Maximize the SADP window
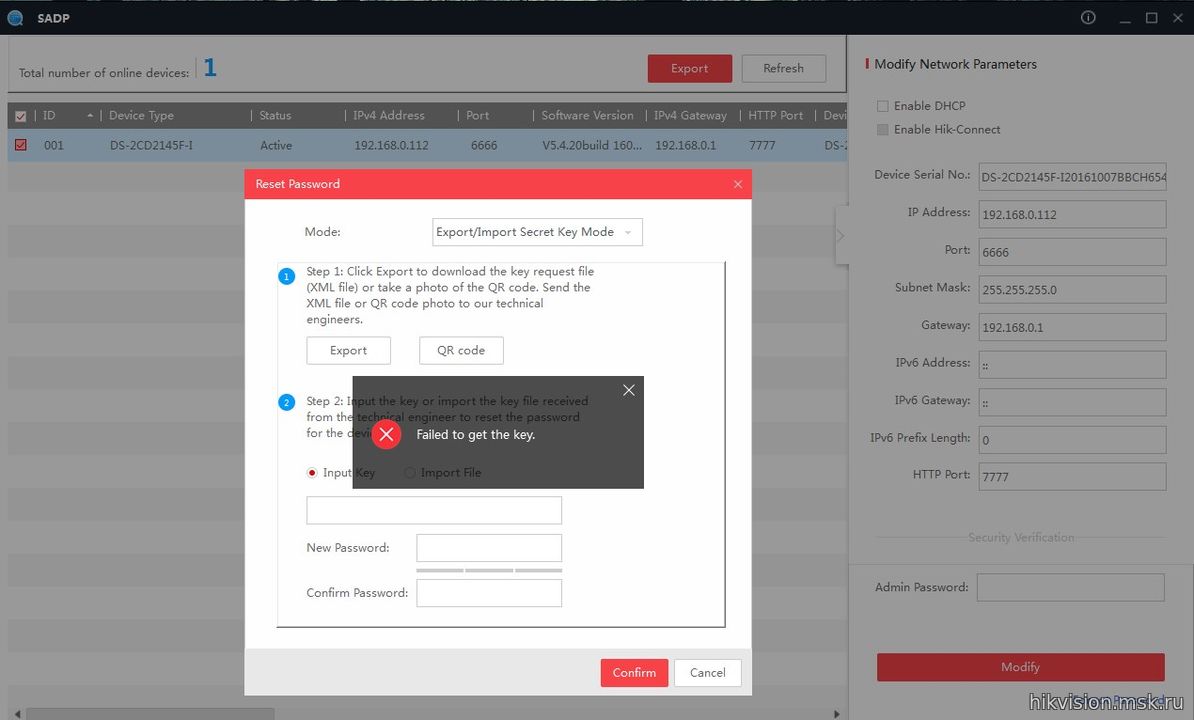The width and height of the screenshot is (1194, 720). pos(1151,18)
